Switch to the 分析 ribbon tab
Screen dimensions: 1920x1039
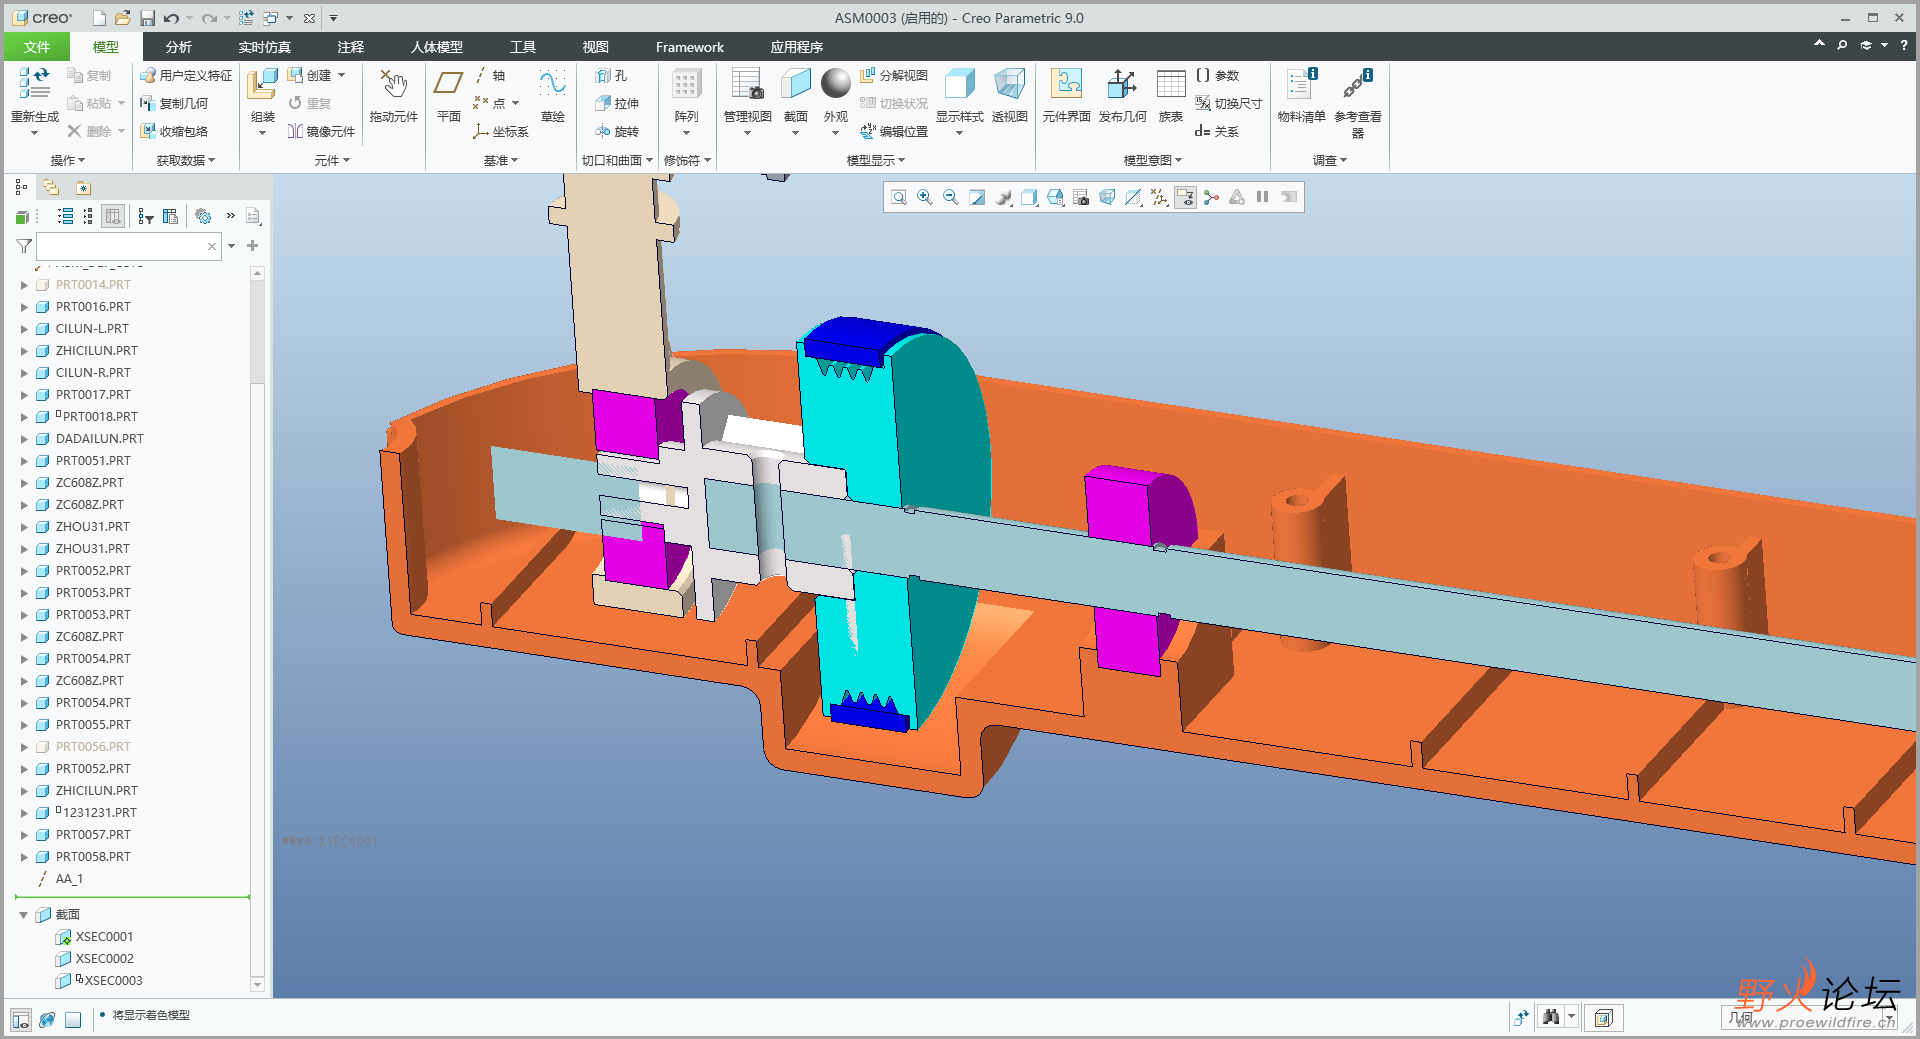pos(179,47)
